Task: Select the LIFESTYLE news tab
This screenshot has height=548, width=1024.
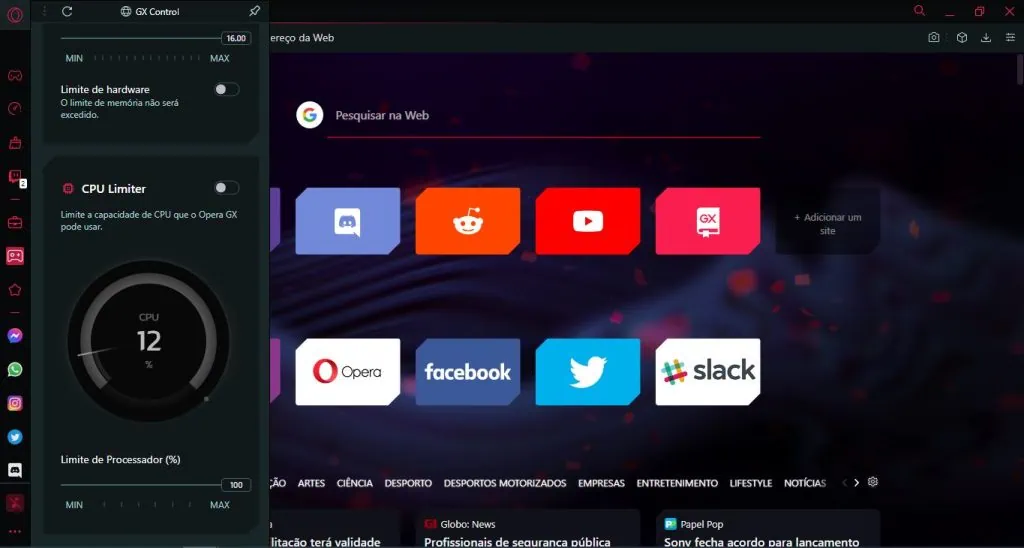Action: 751,483
